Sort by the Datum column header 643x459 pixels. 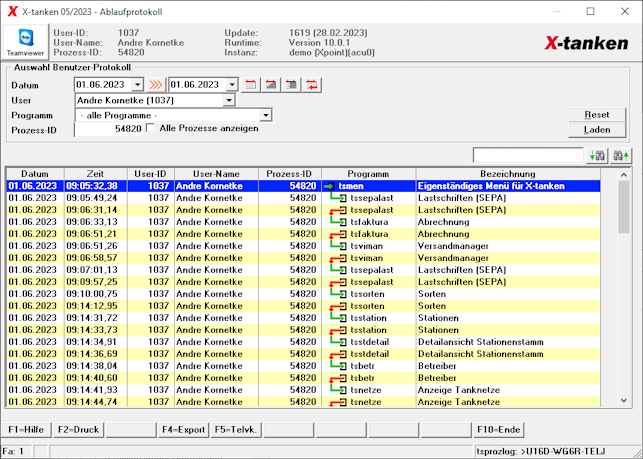[x=35, y=174]
